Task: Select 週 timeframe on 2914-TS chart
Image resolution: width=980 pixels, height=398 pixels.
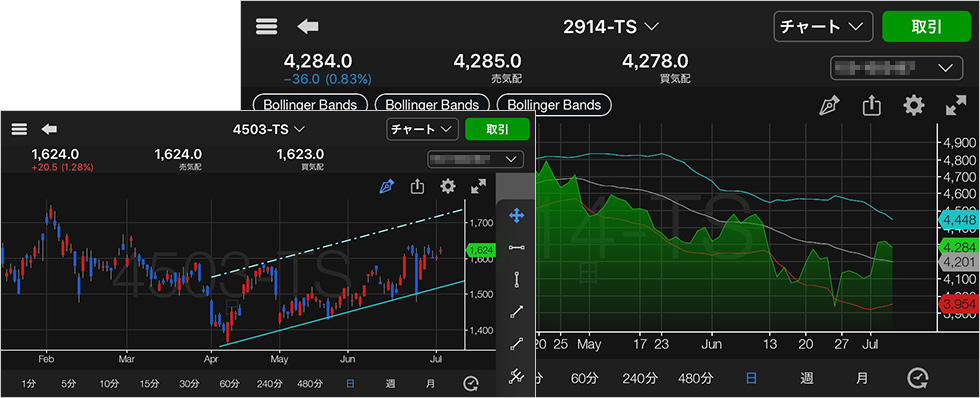Action: pos(807,377)
